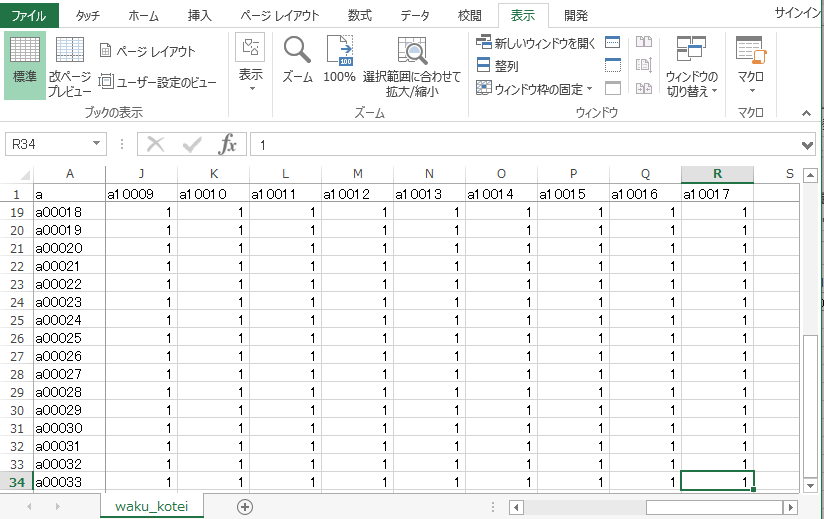The image size is (824, 519).
Task: Click the insert function fx button
Action: [228, 144]
